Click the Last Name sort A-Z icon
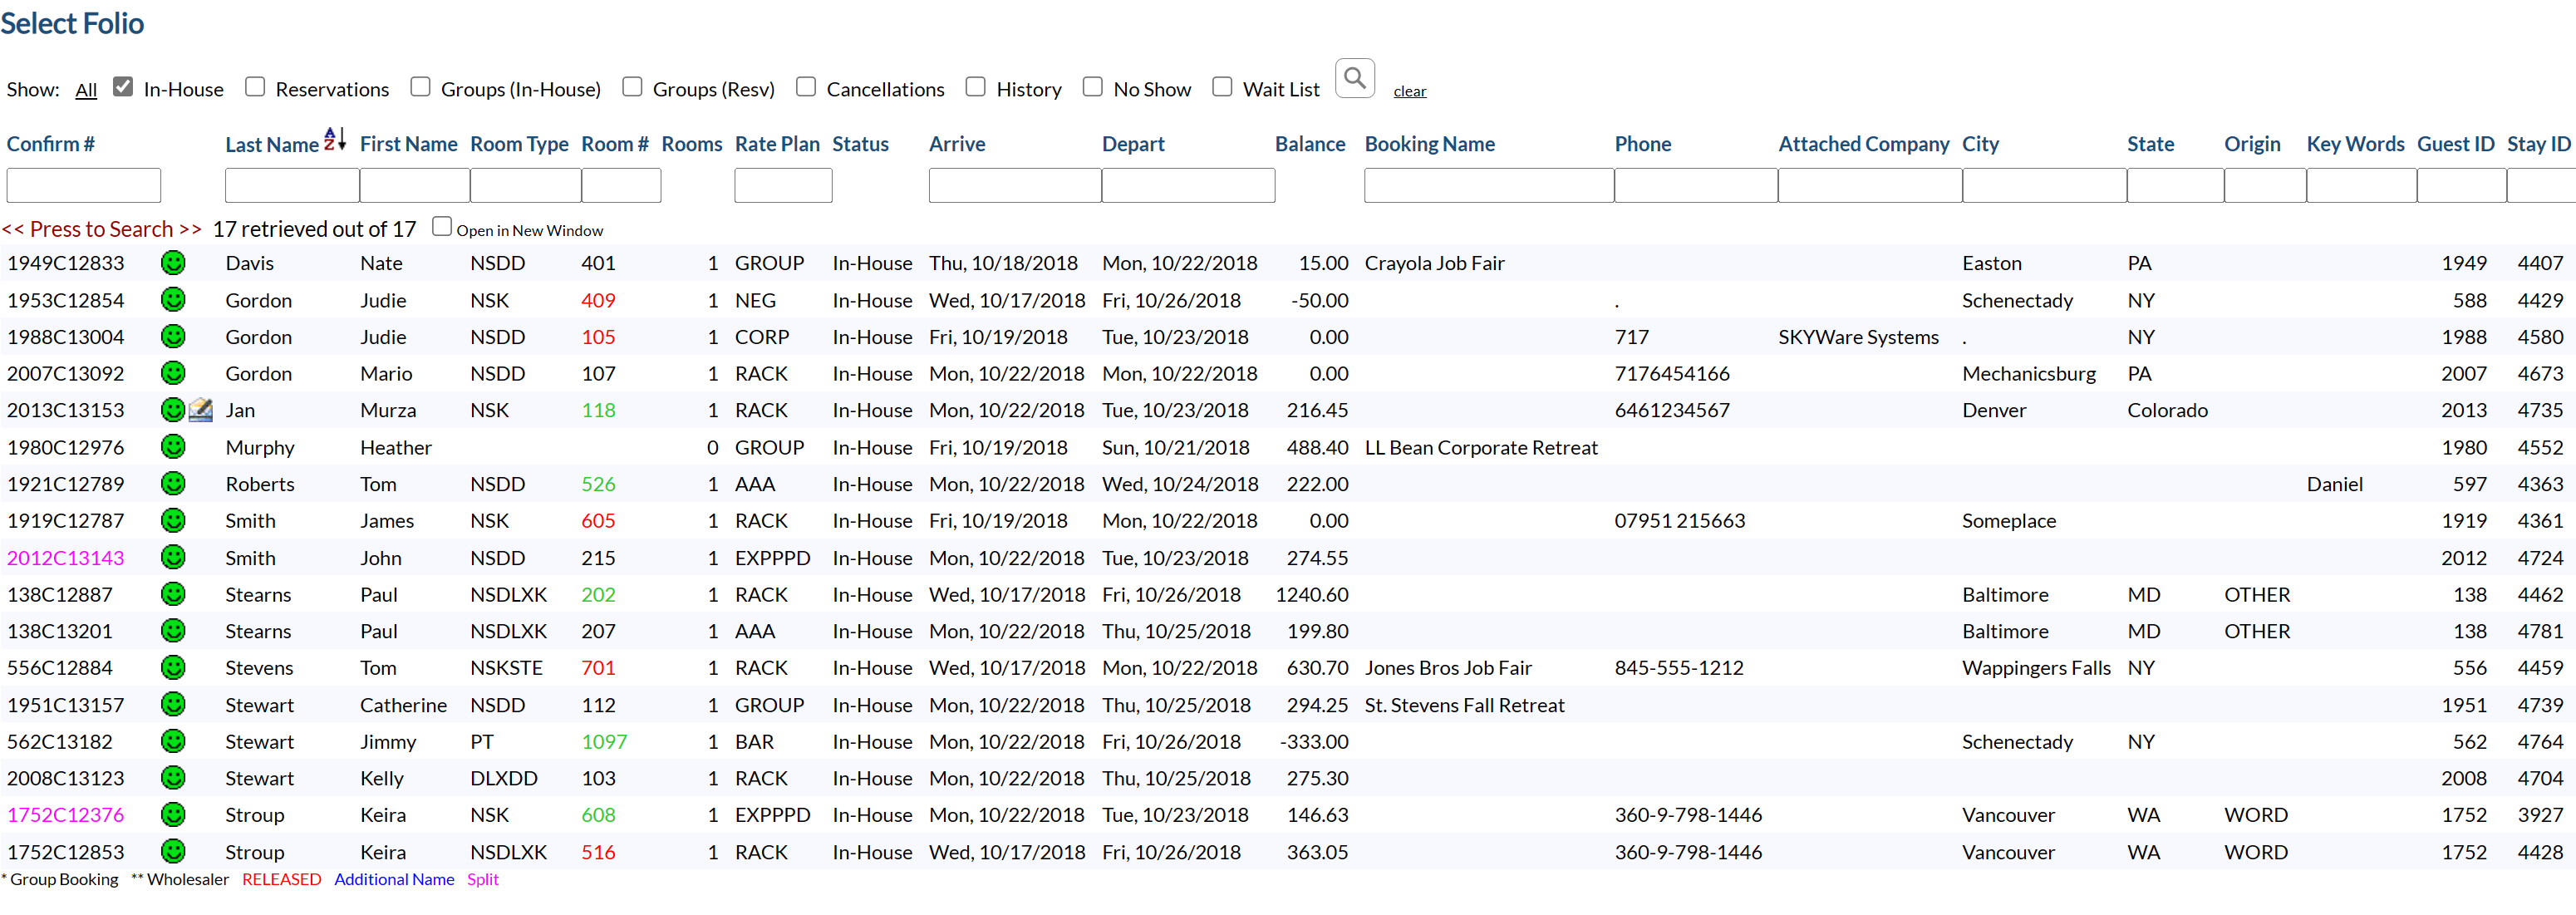The height and width of the screenshot is (915, 2576). (x=335, y=139)
